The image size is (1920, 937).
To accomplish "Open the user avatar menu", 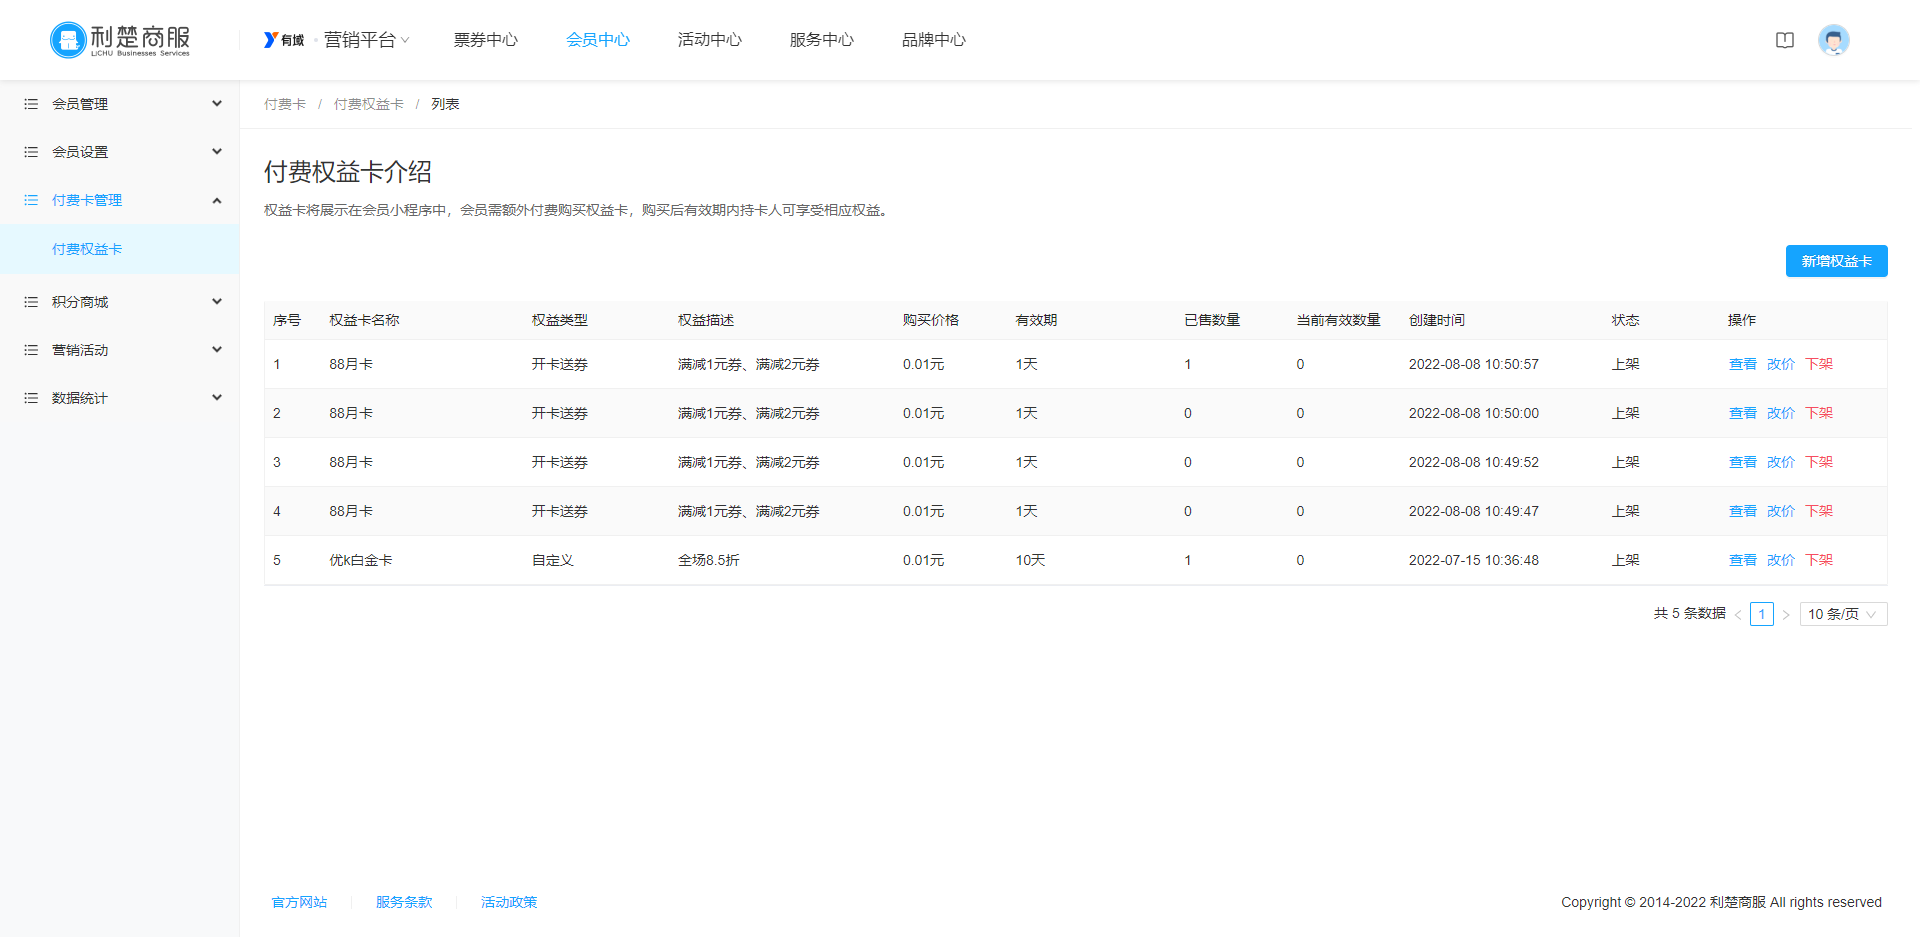I will [x=1834, y=40].
